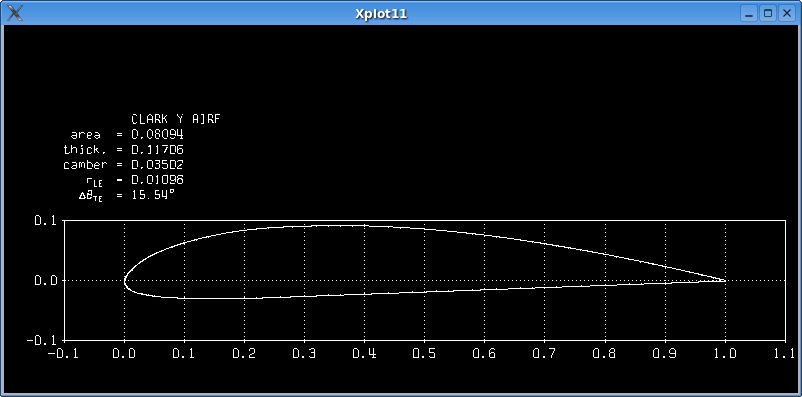The width and height of the screenshot is (802, 397).
Task: Click the thick. value 0.11706
Action: pyautogui.click(x=158, y=150)
